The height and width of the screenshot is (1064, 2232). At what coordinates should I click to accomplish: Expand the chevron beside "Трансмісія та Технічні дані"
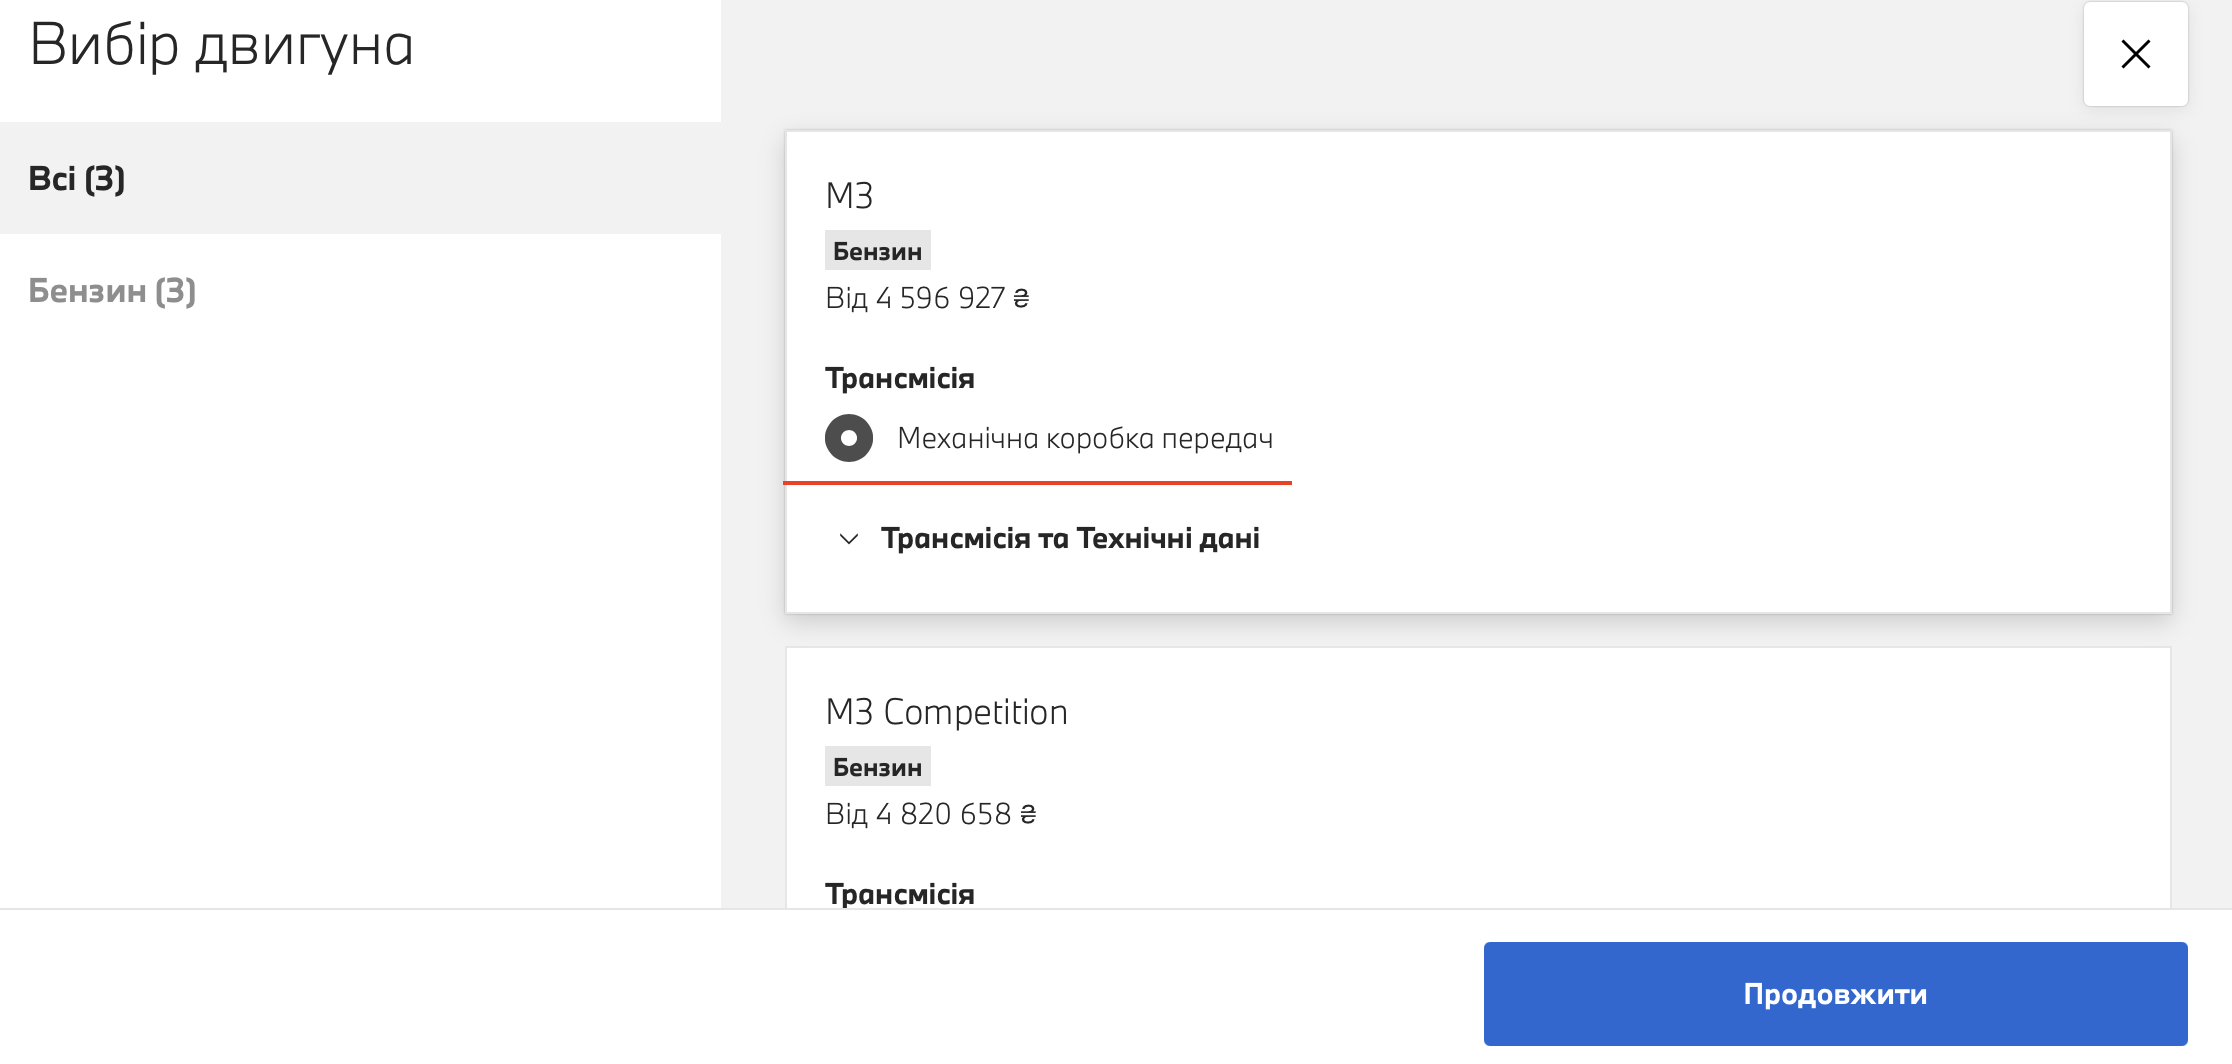click(849, 539)
